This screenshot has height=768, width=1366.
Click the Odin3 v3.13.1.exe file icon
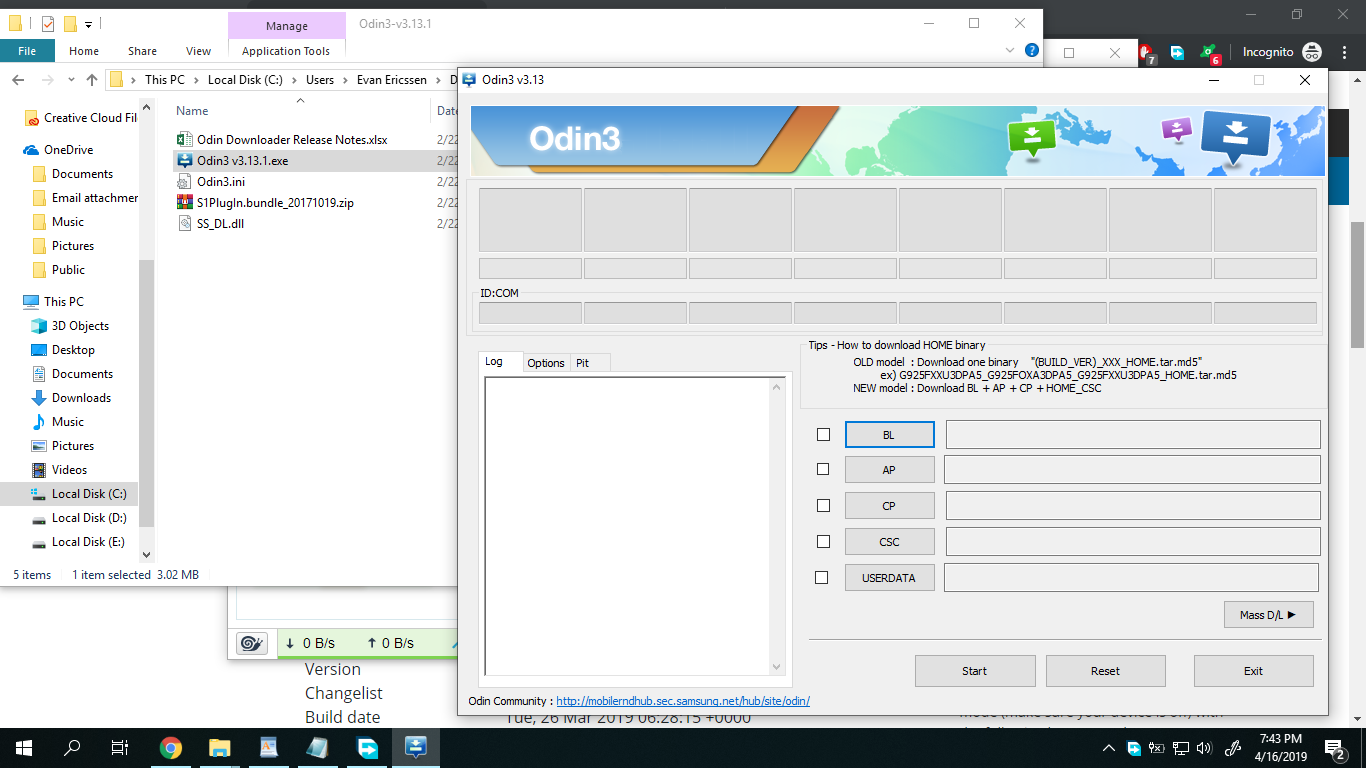coord(185,160)
